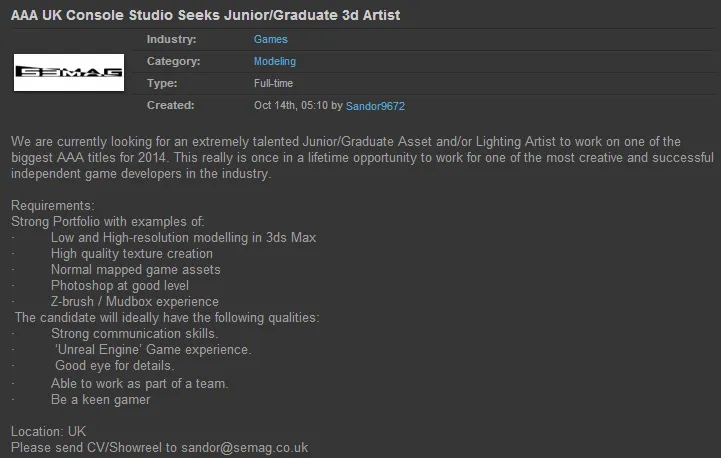Click the Requirements heading text

[x=50, y=206]
